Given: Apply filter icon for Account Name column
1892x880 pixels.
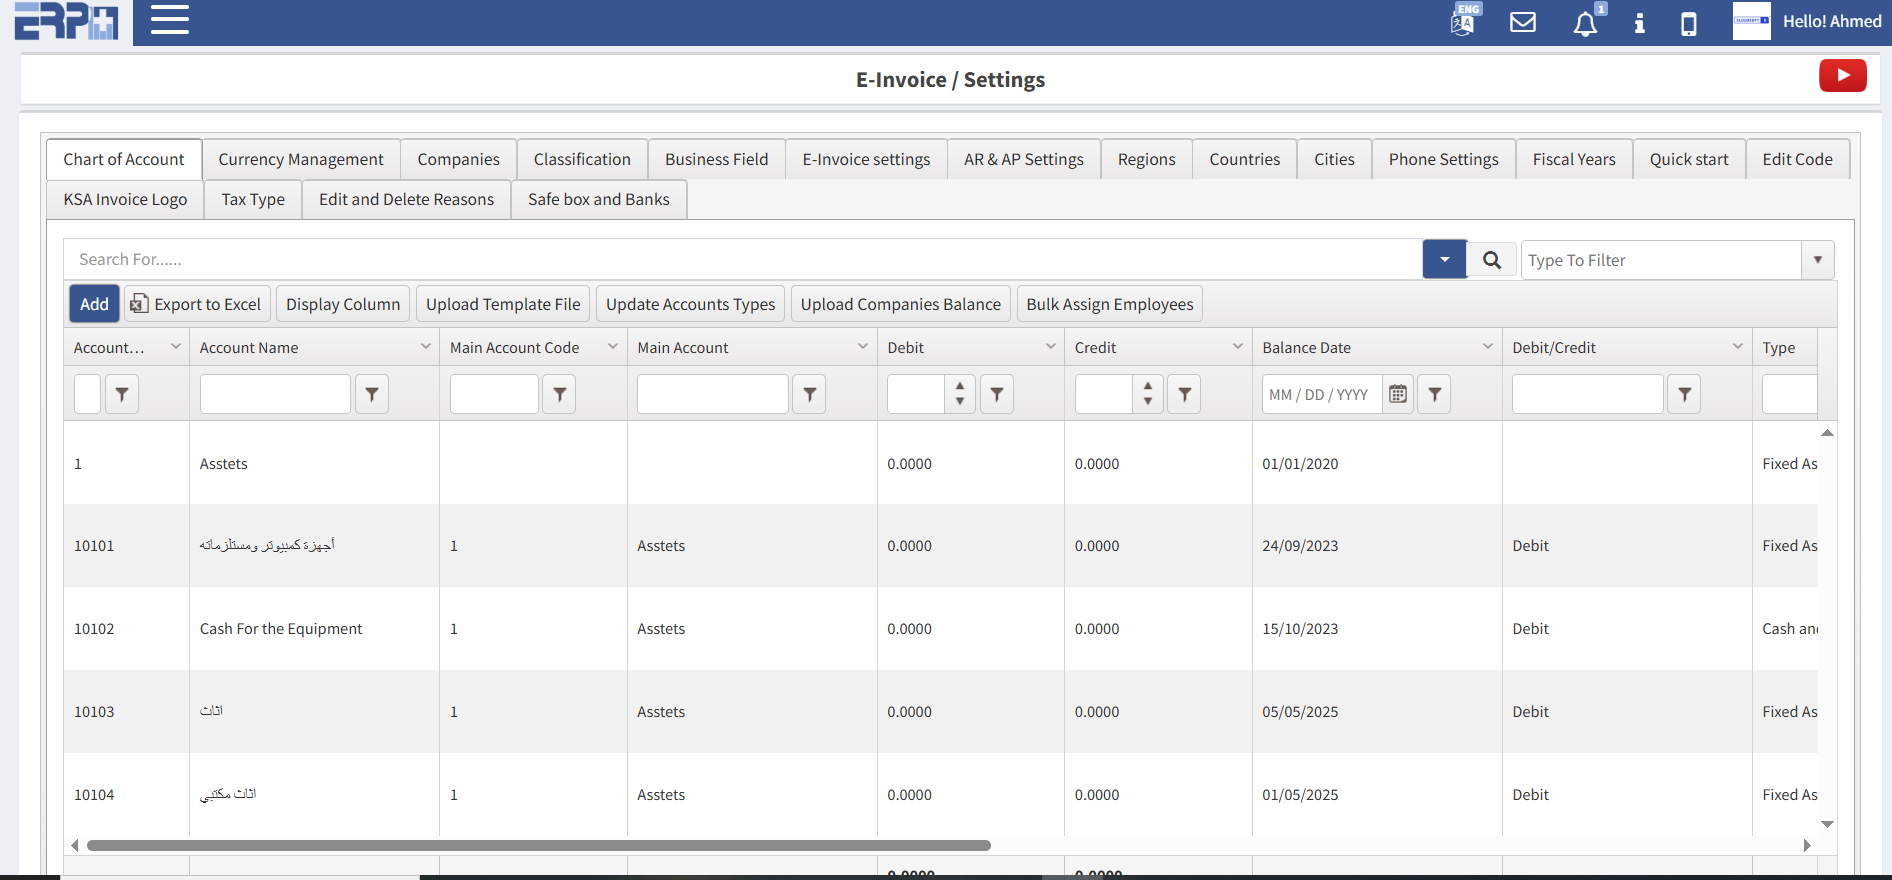Looking at the screenshot, I should point(372,395).
